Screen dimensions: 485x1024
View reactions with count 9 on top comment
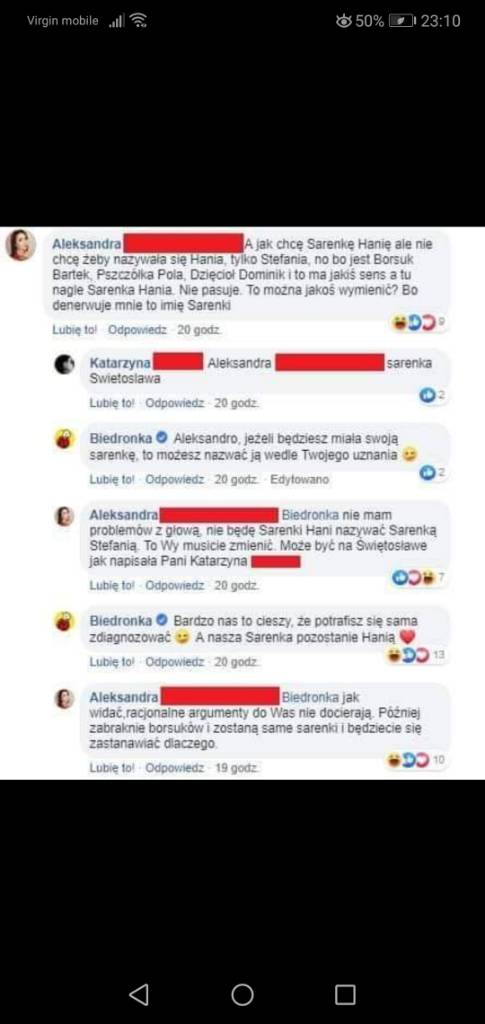[418, 321]
